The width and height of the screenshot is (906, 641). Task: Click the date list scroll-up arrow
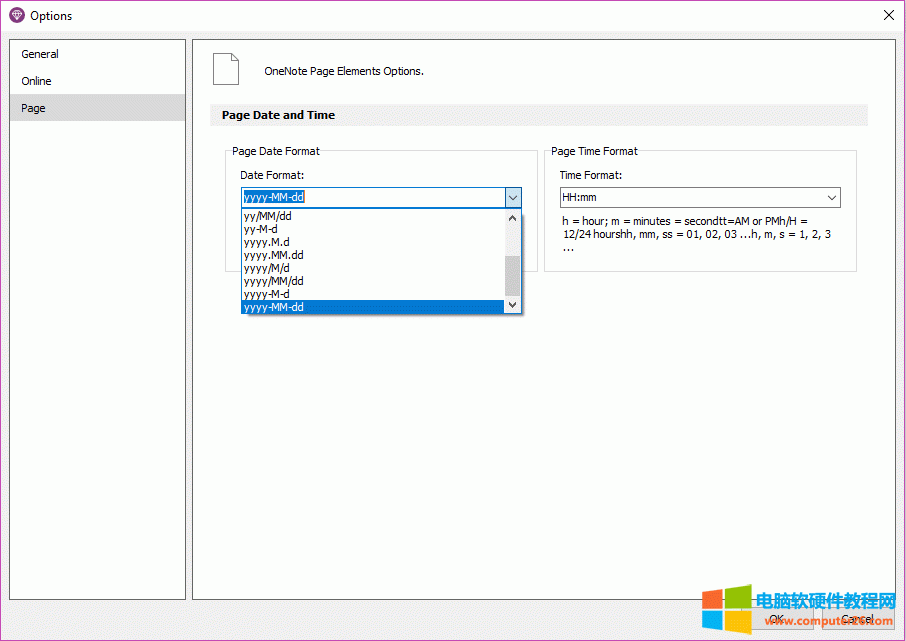[x=512, y=217]
